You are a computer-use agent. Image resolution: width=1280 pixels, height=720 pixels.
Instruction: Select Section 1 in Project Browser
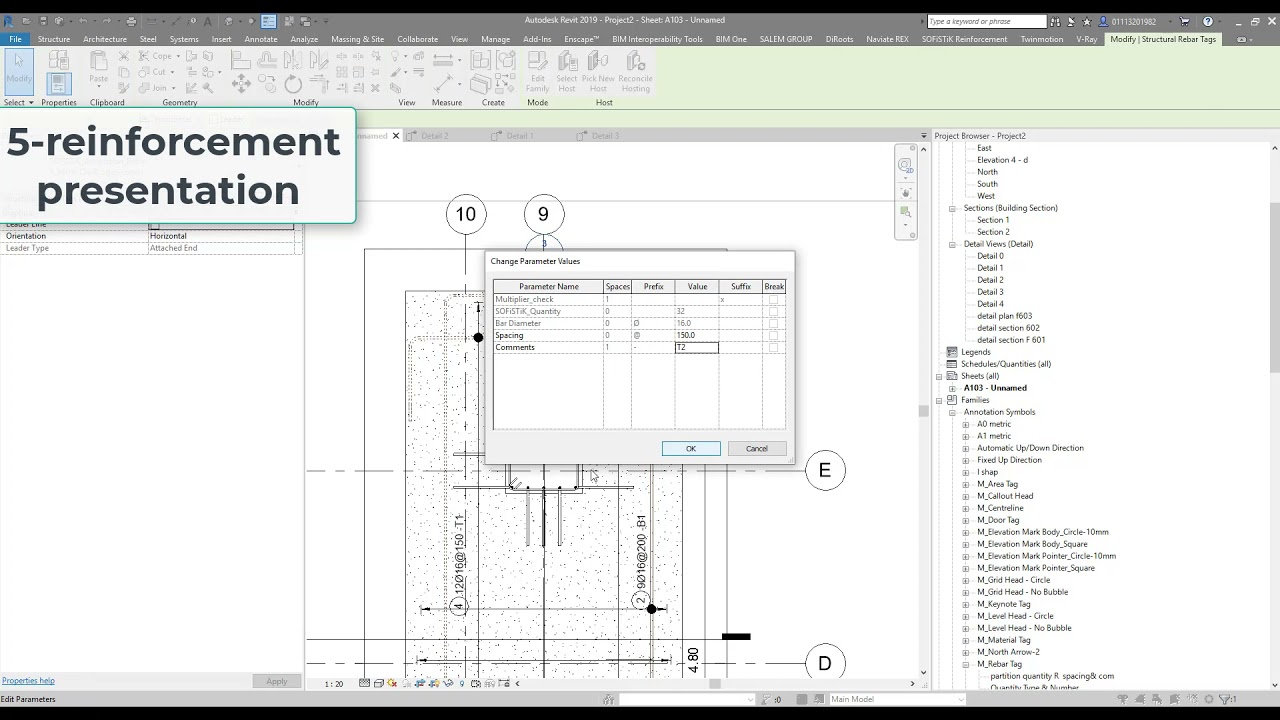(993, 220)
